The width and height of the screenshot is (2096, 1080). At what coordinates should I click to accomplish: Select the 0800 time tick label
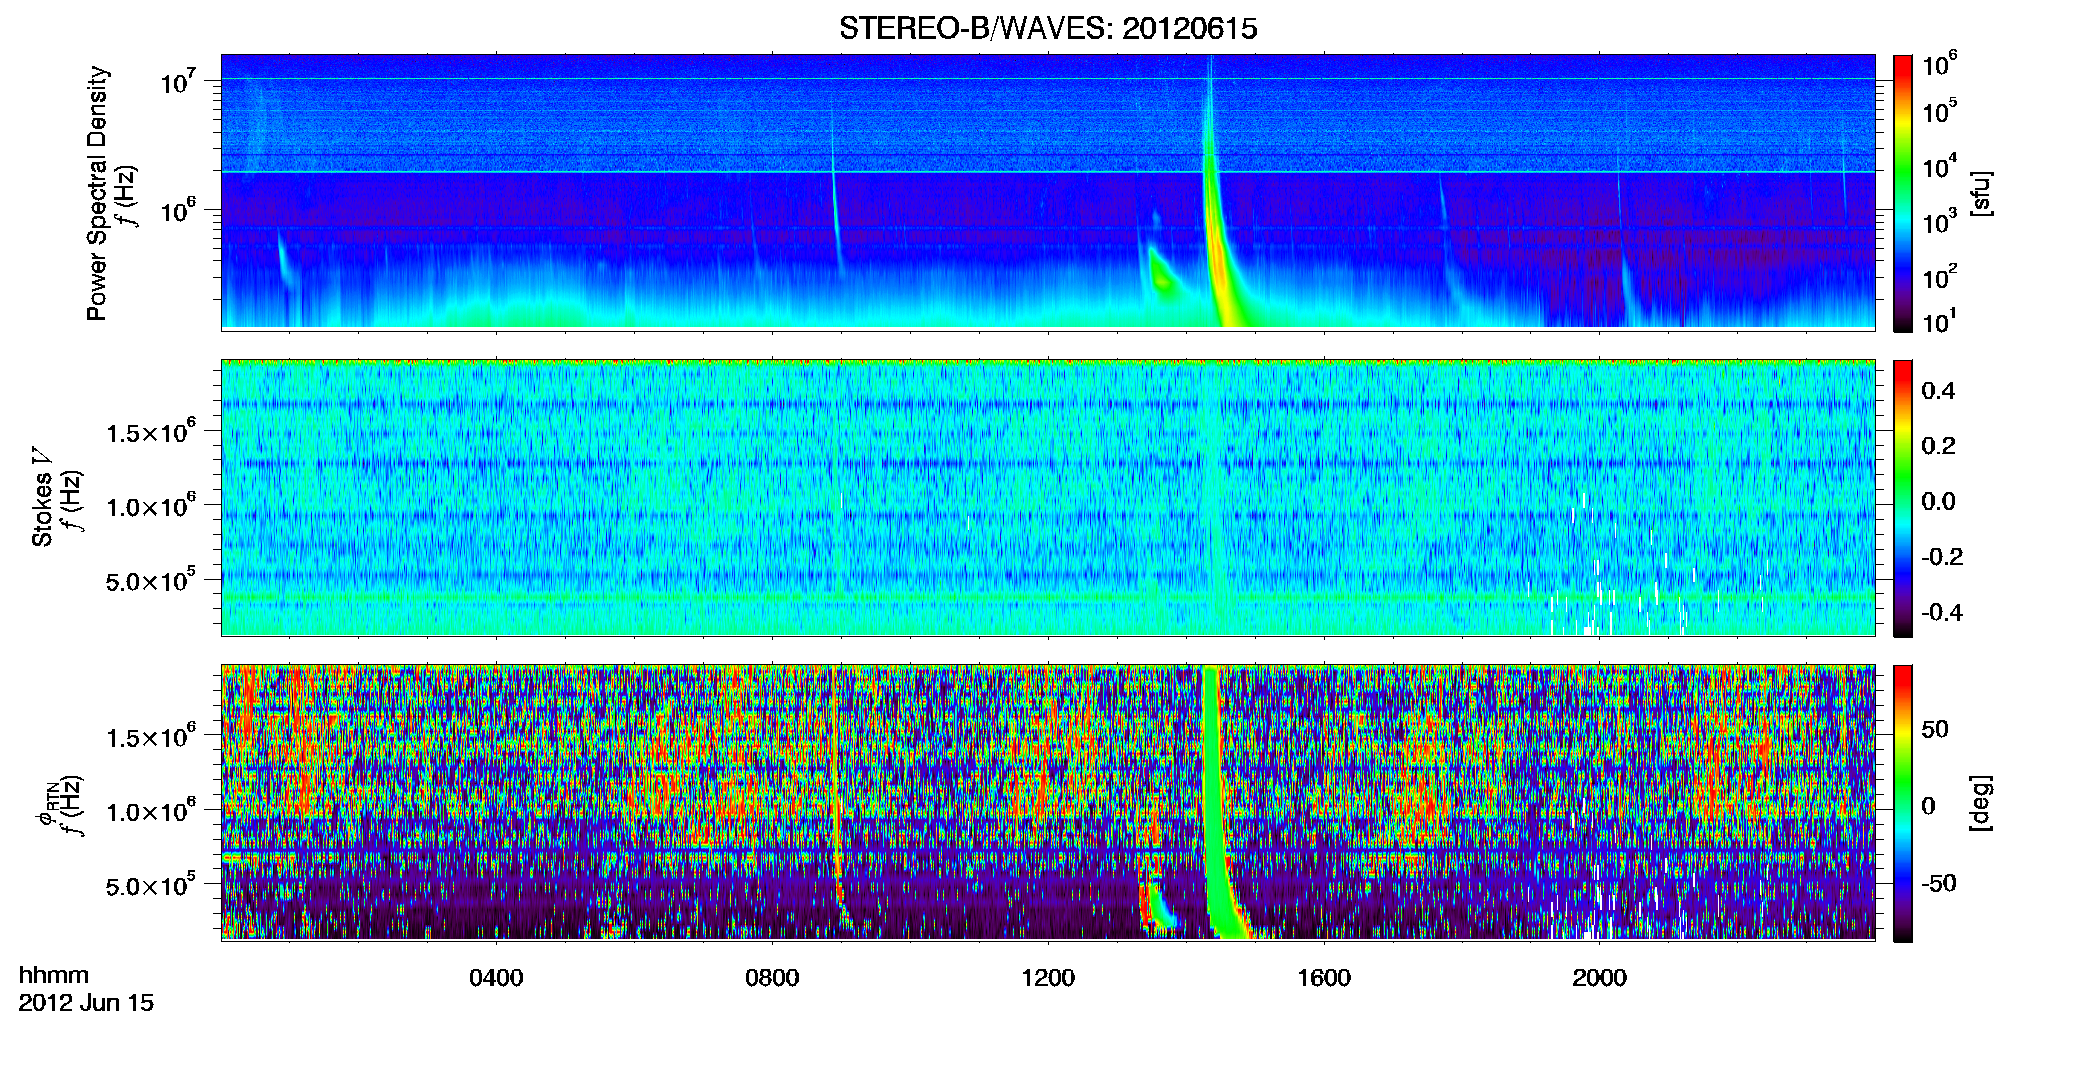pos(772,978)
